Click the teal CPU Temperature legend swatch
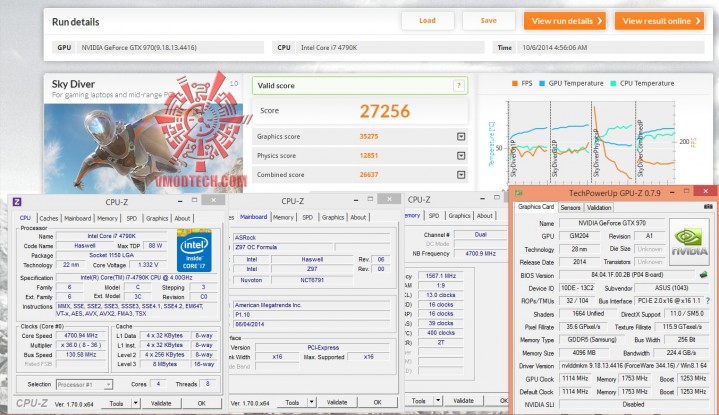 614,83
